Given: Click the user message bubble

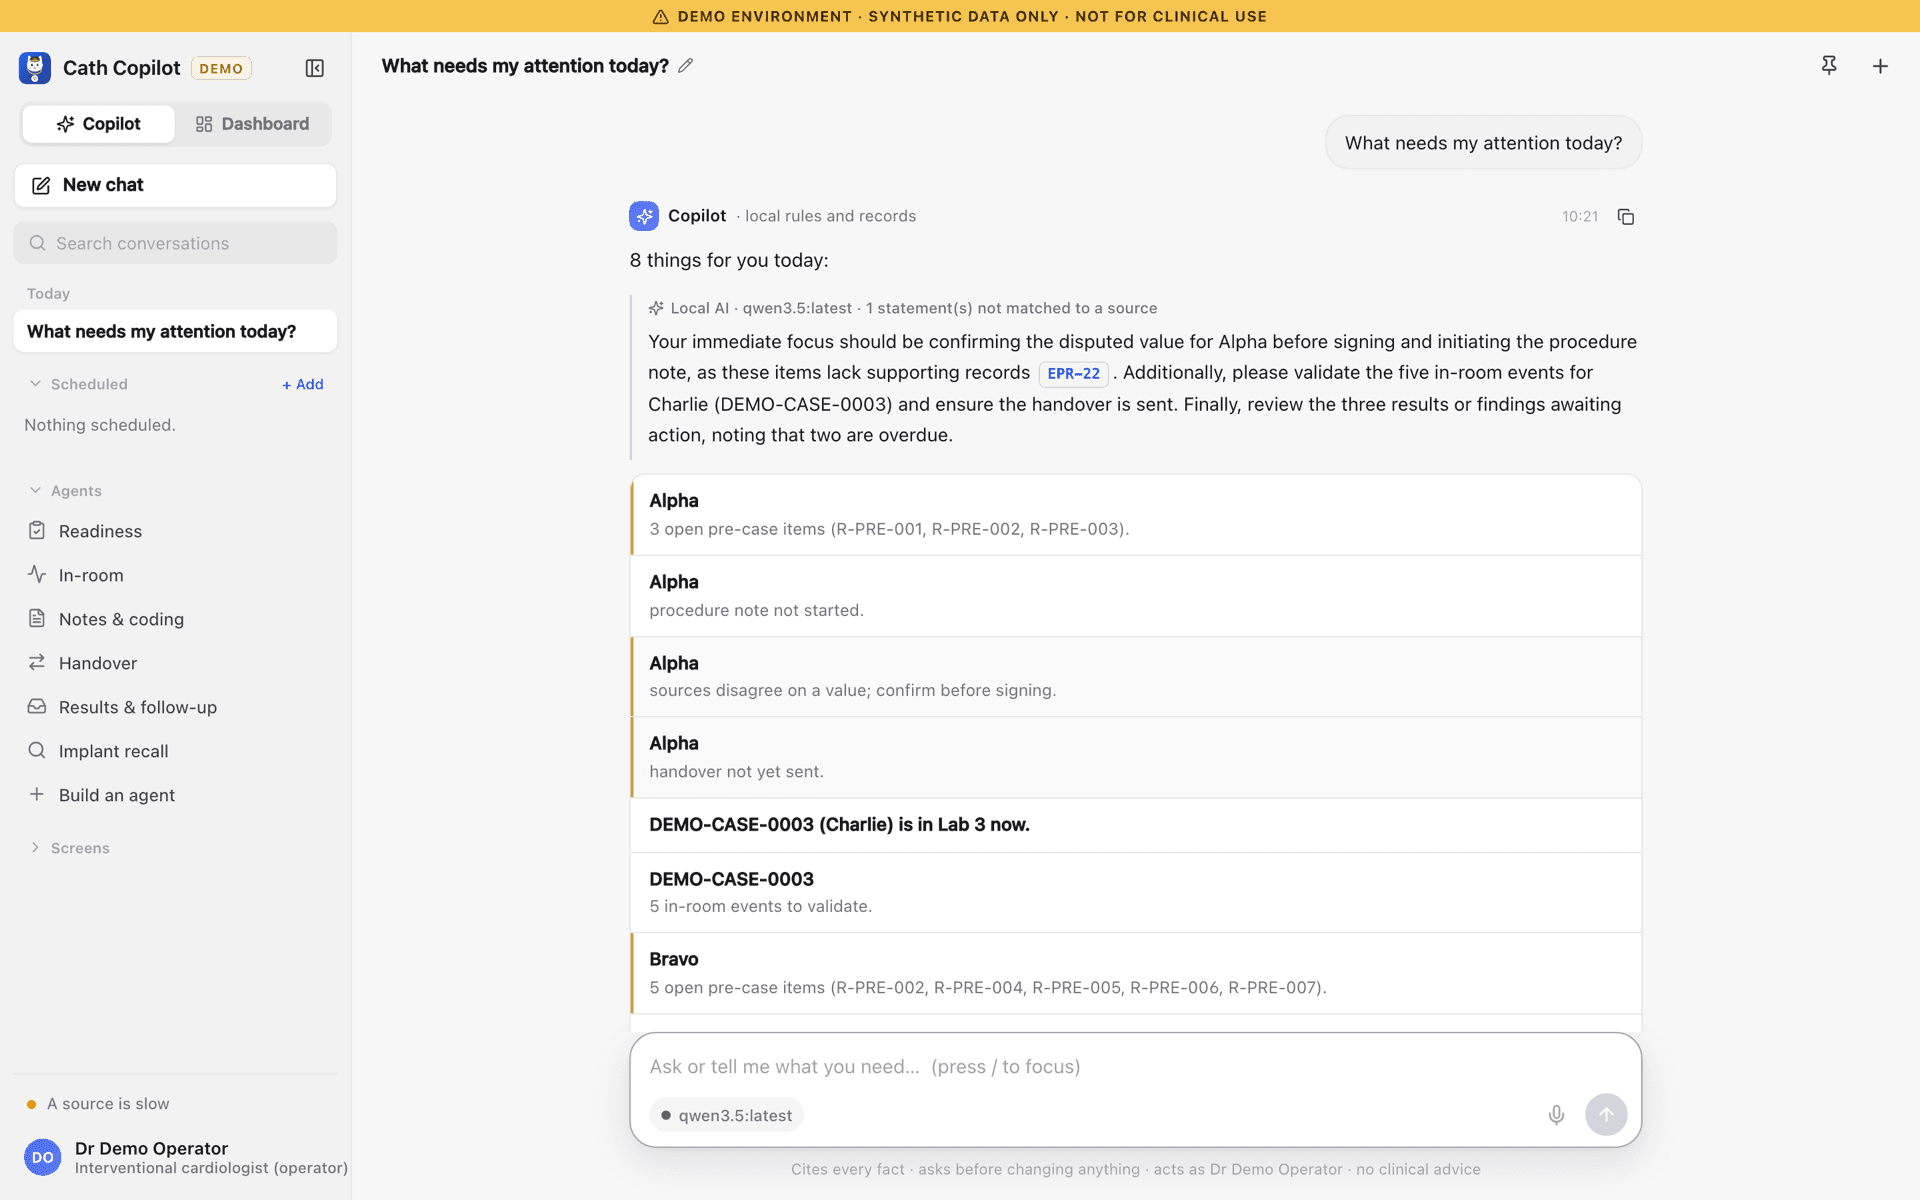Looking at the screenshot, I should (x=1483, y=143).
